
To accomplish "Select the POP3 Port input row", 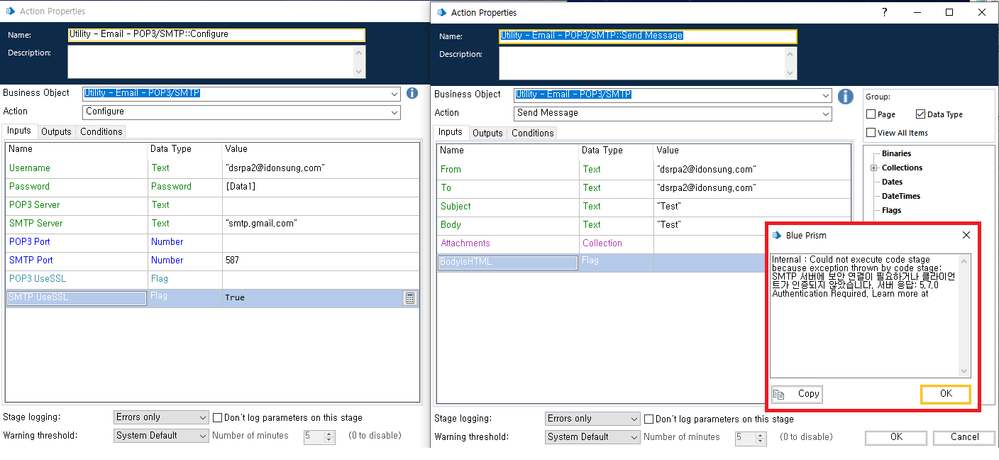I will point(213,242).
